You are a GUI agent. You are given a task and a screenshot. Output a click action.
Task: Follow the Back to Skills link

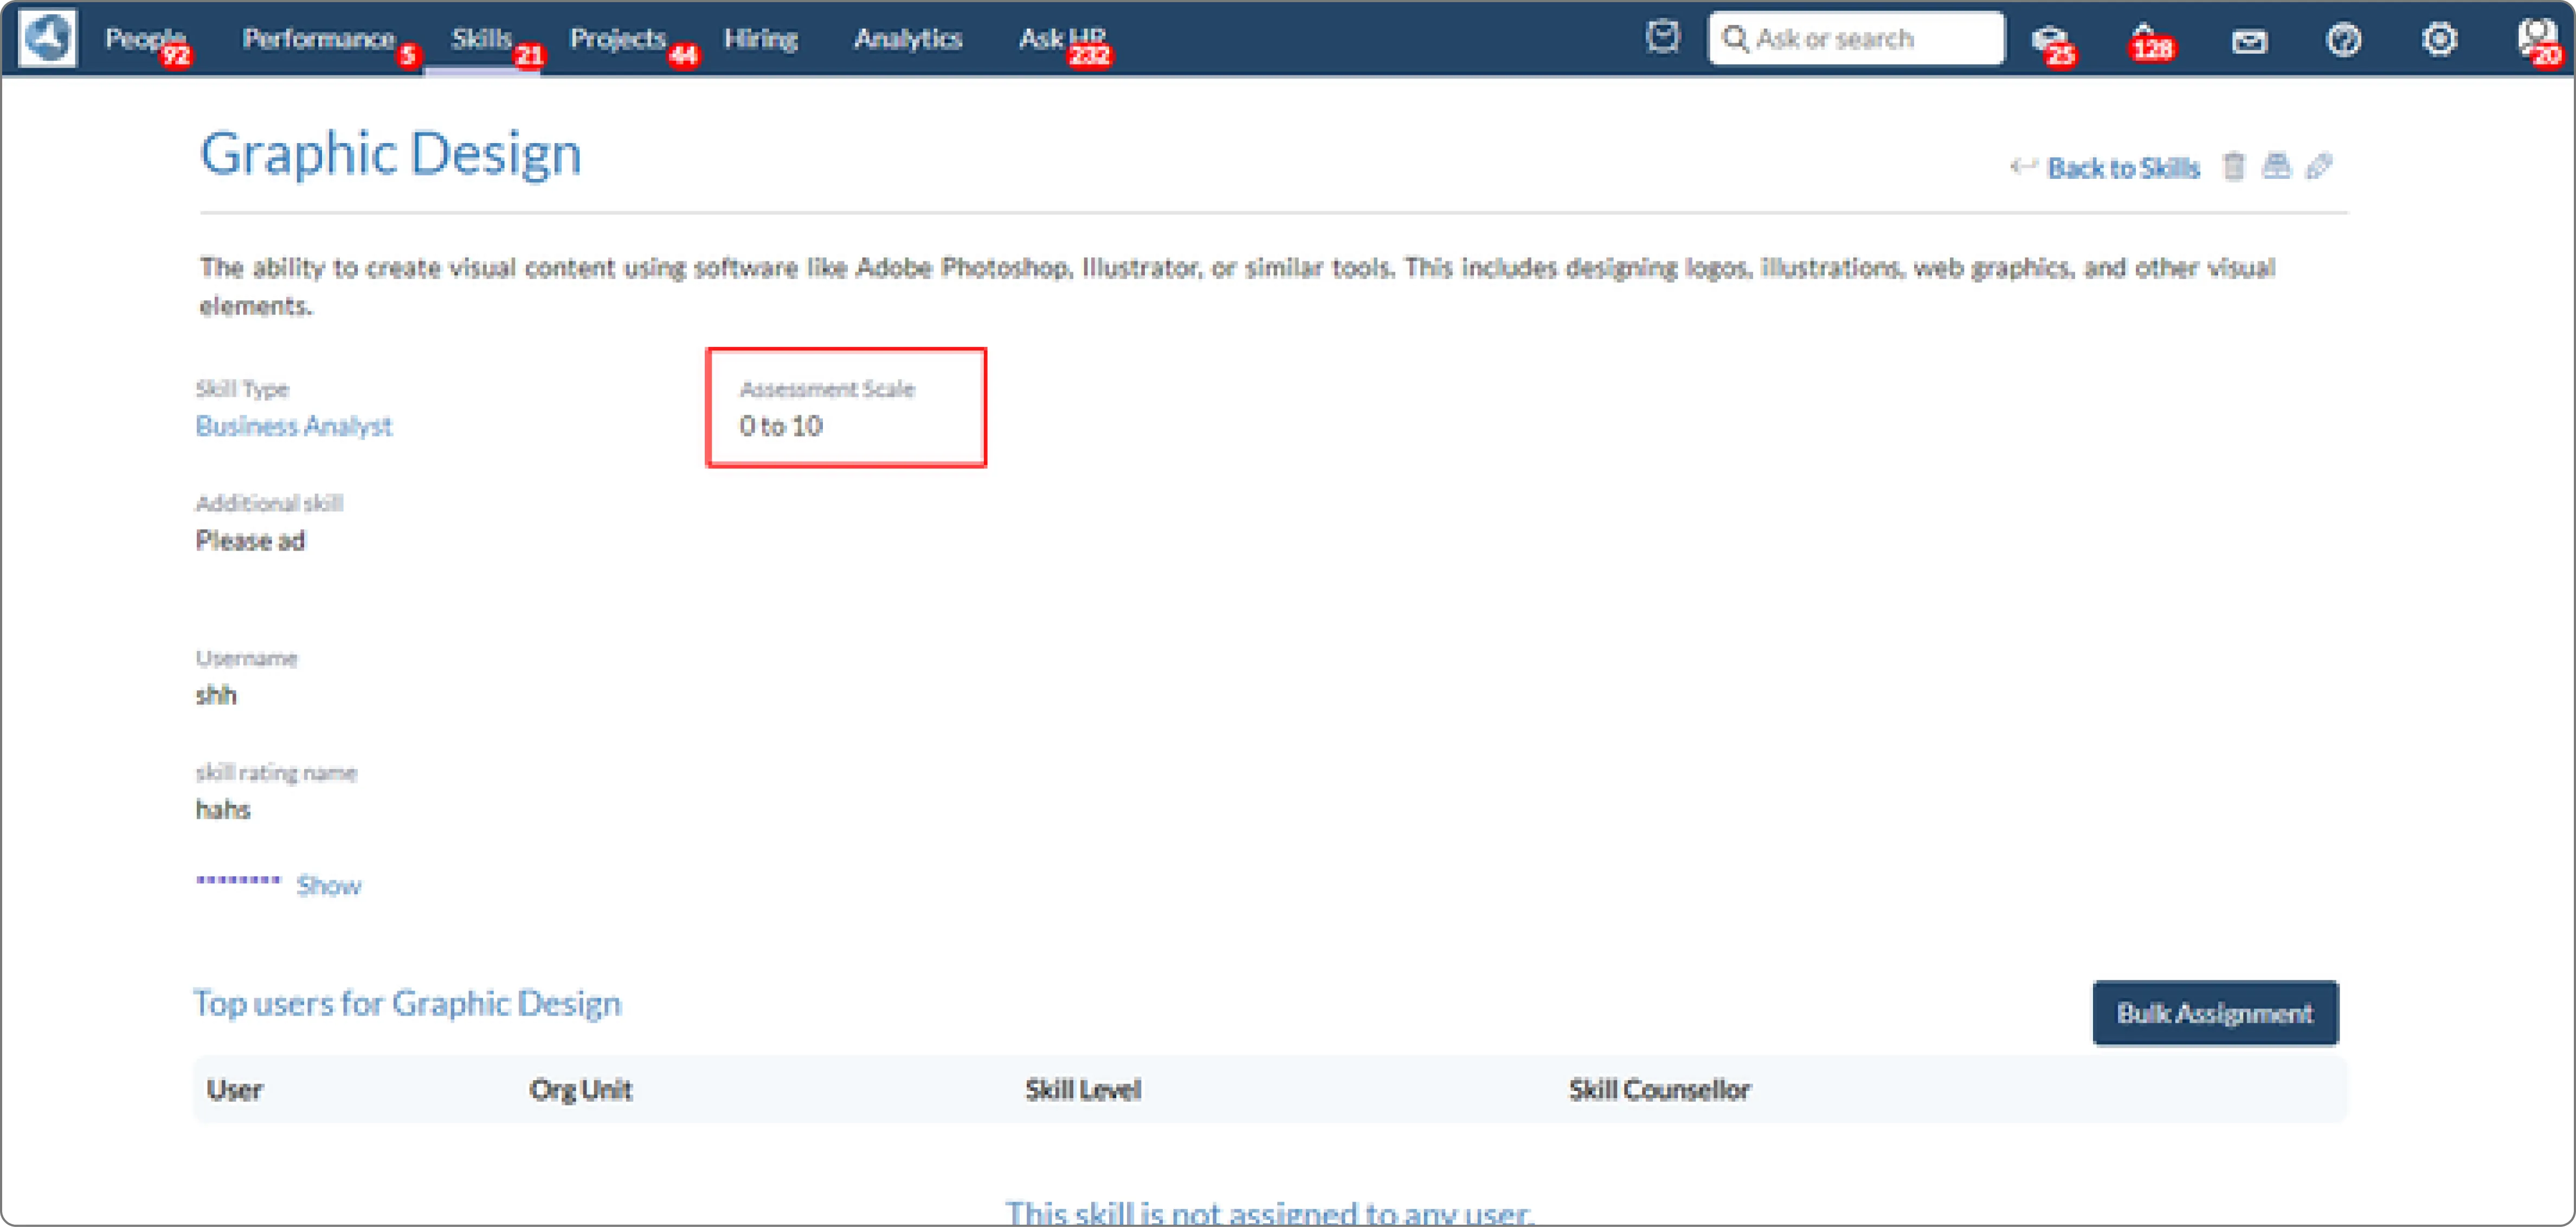pyautogui.click(x=2122, y=167)
